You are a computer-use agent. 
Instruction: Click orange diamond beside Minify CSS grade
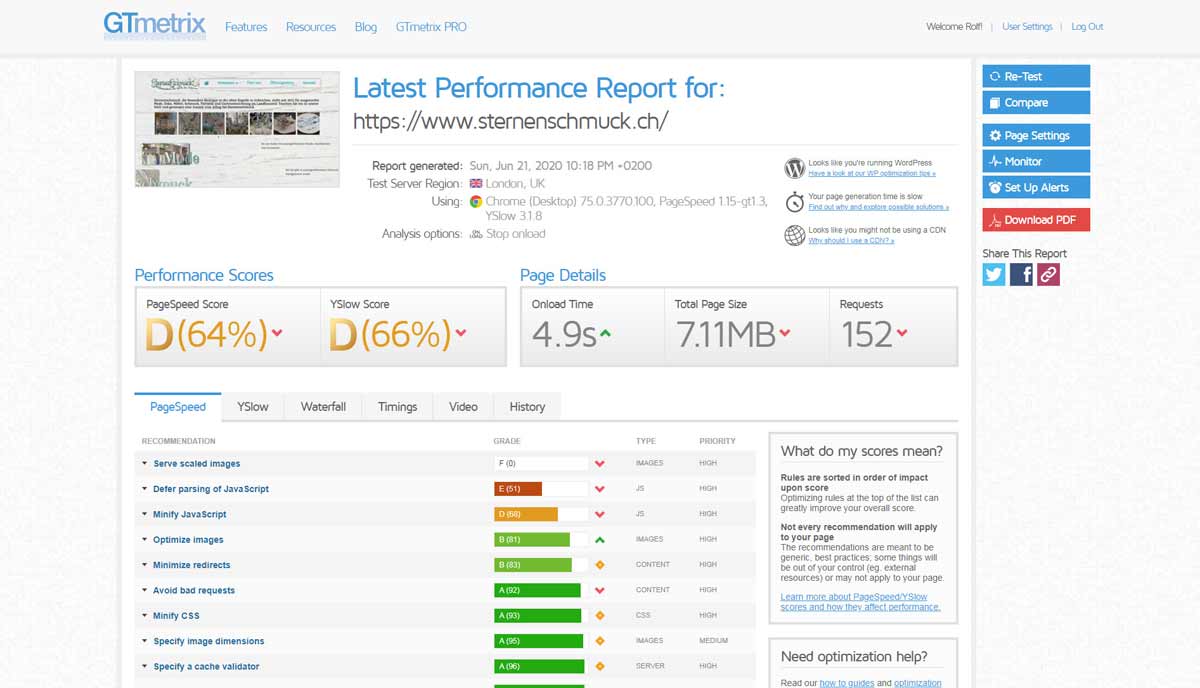pos(600,615)
